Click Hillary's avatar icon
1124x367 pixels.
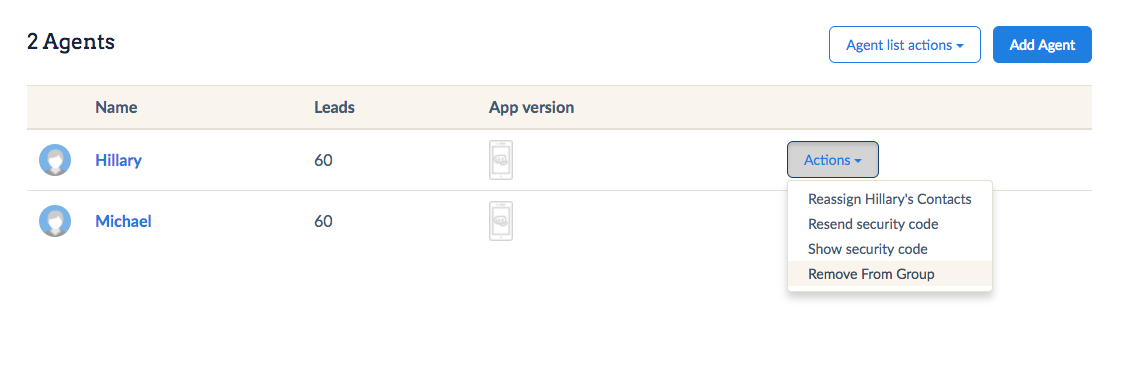pos(54,160)
